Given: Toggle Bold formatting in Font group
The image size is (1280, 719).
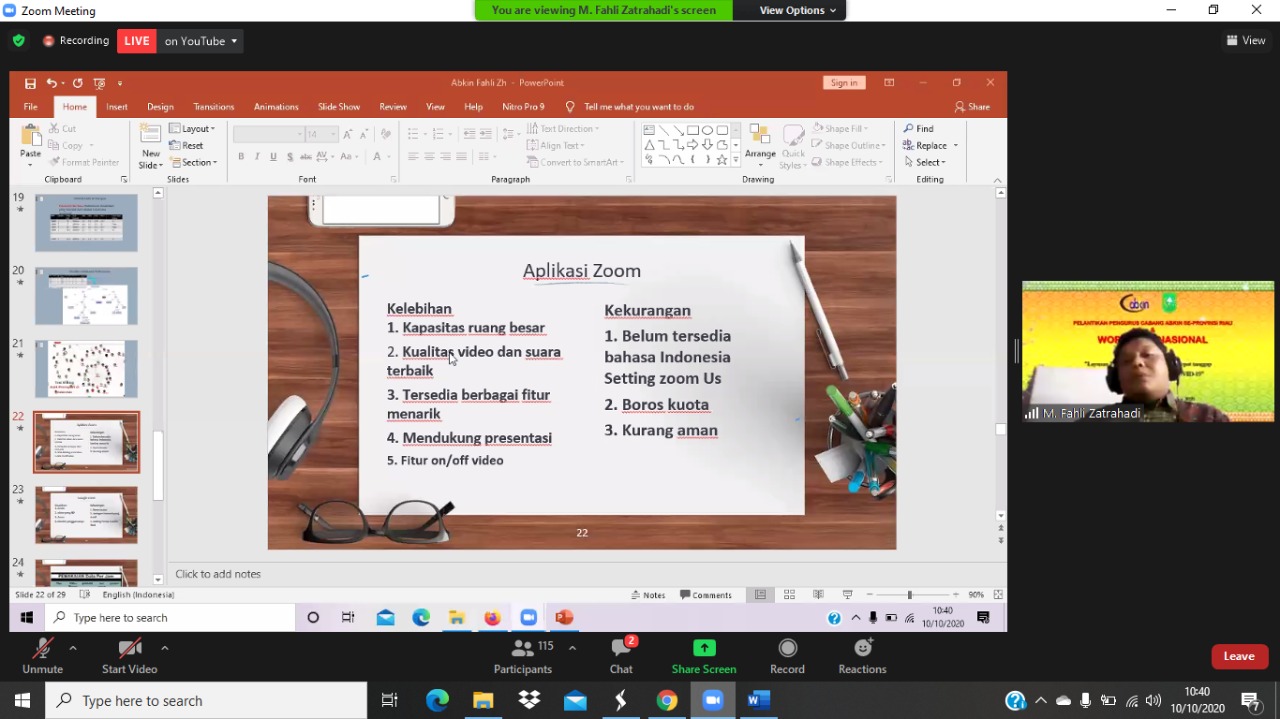Looking at the screenshot, I should tap(241, 157).
